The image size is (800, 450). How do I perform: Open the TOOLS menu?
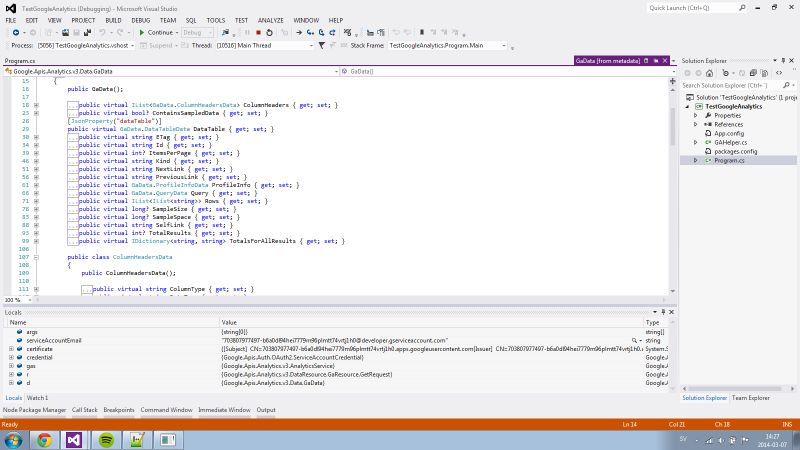coord(215,20)
